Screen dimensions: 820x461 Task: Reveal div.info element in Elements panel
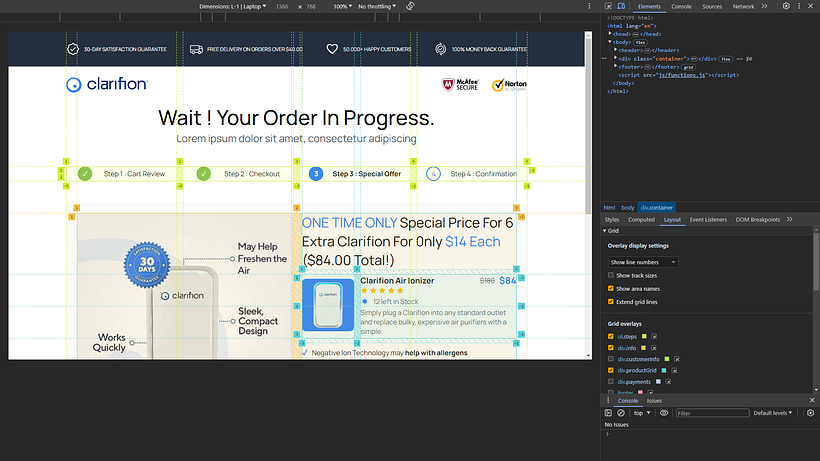[654, 348]
